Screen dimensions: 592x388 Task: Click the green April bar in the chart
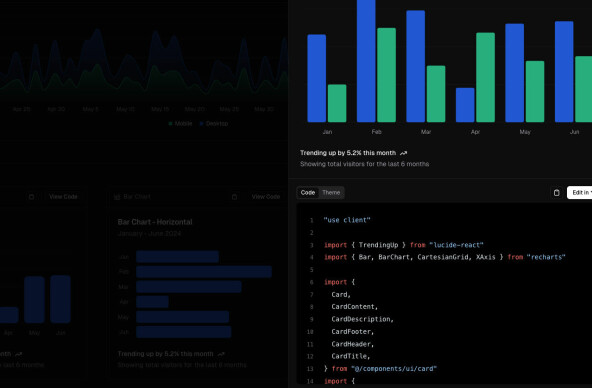tap(486, 77)
